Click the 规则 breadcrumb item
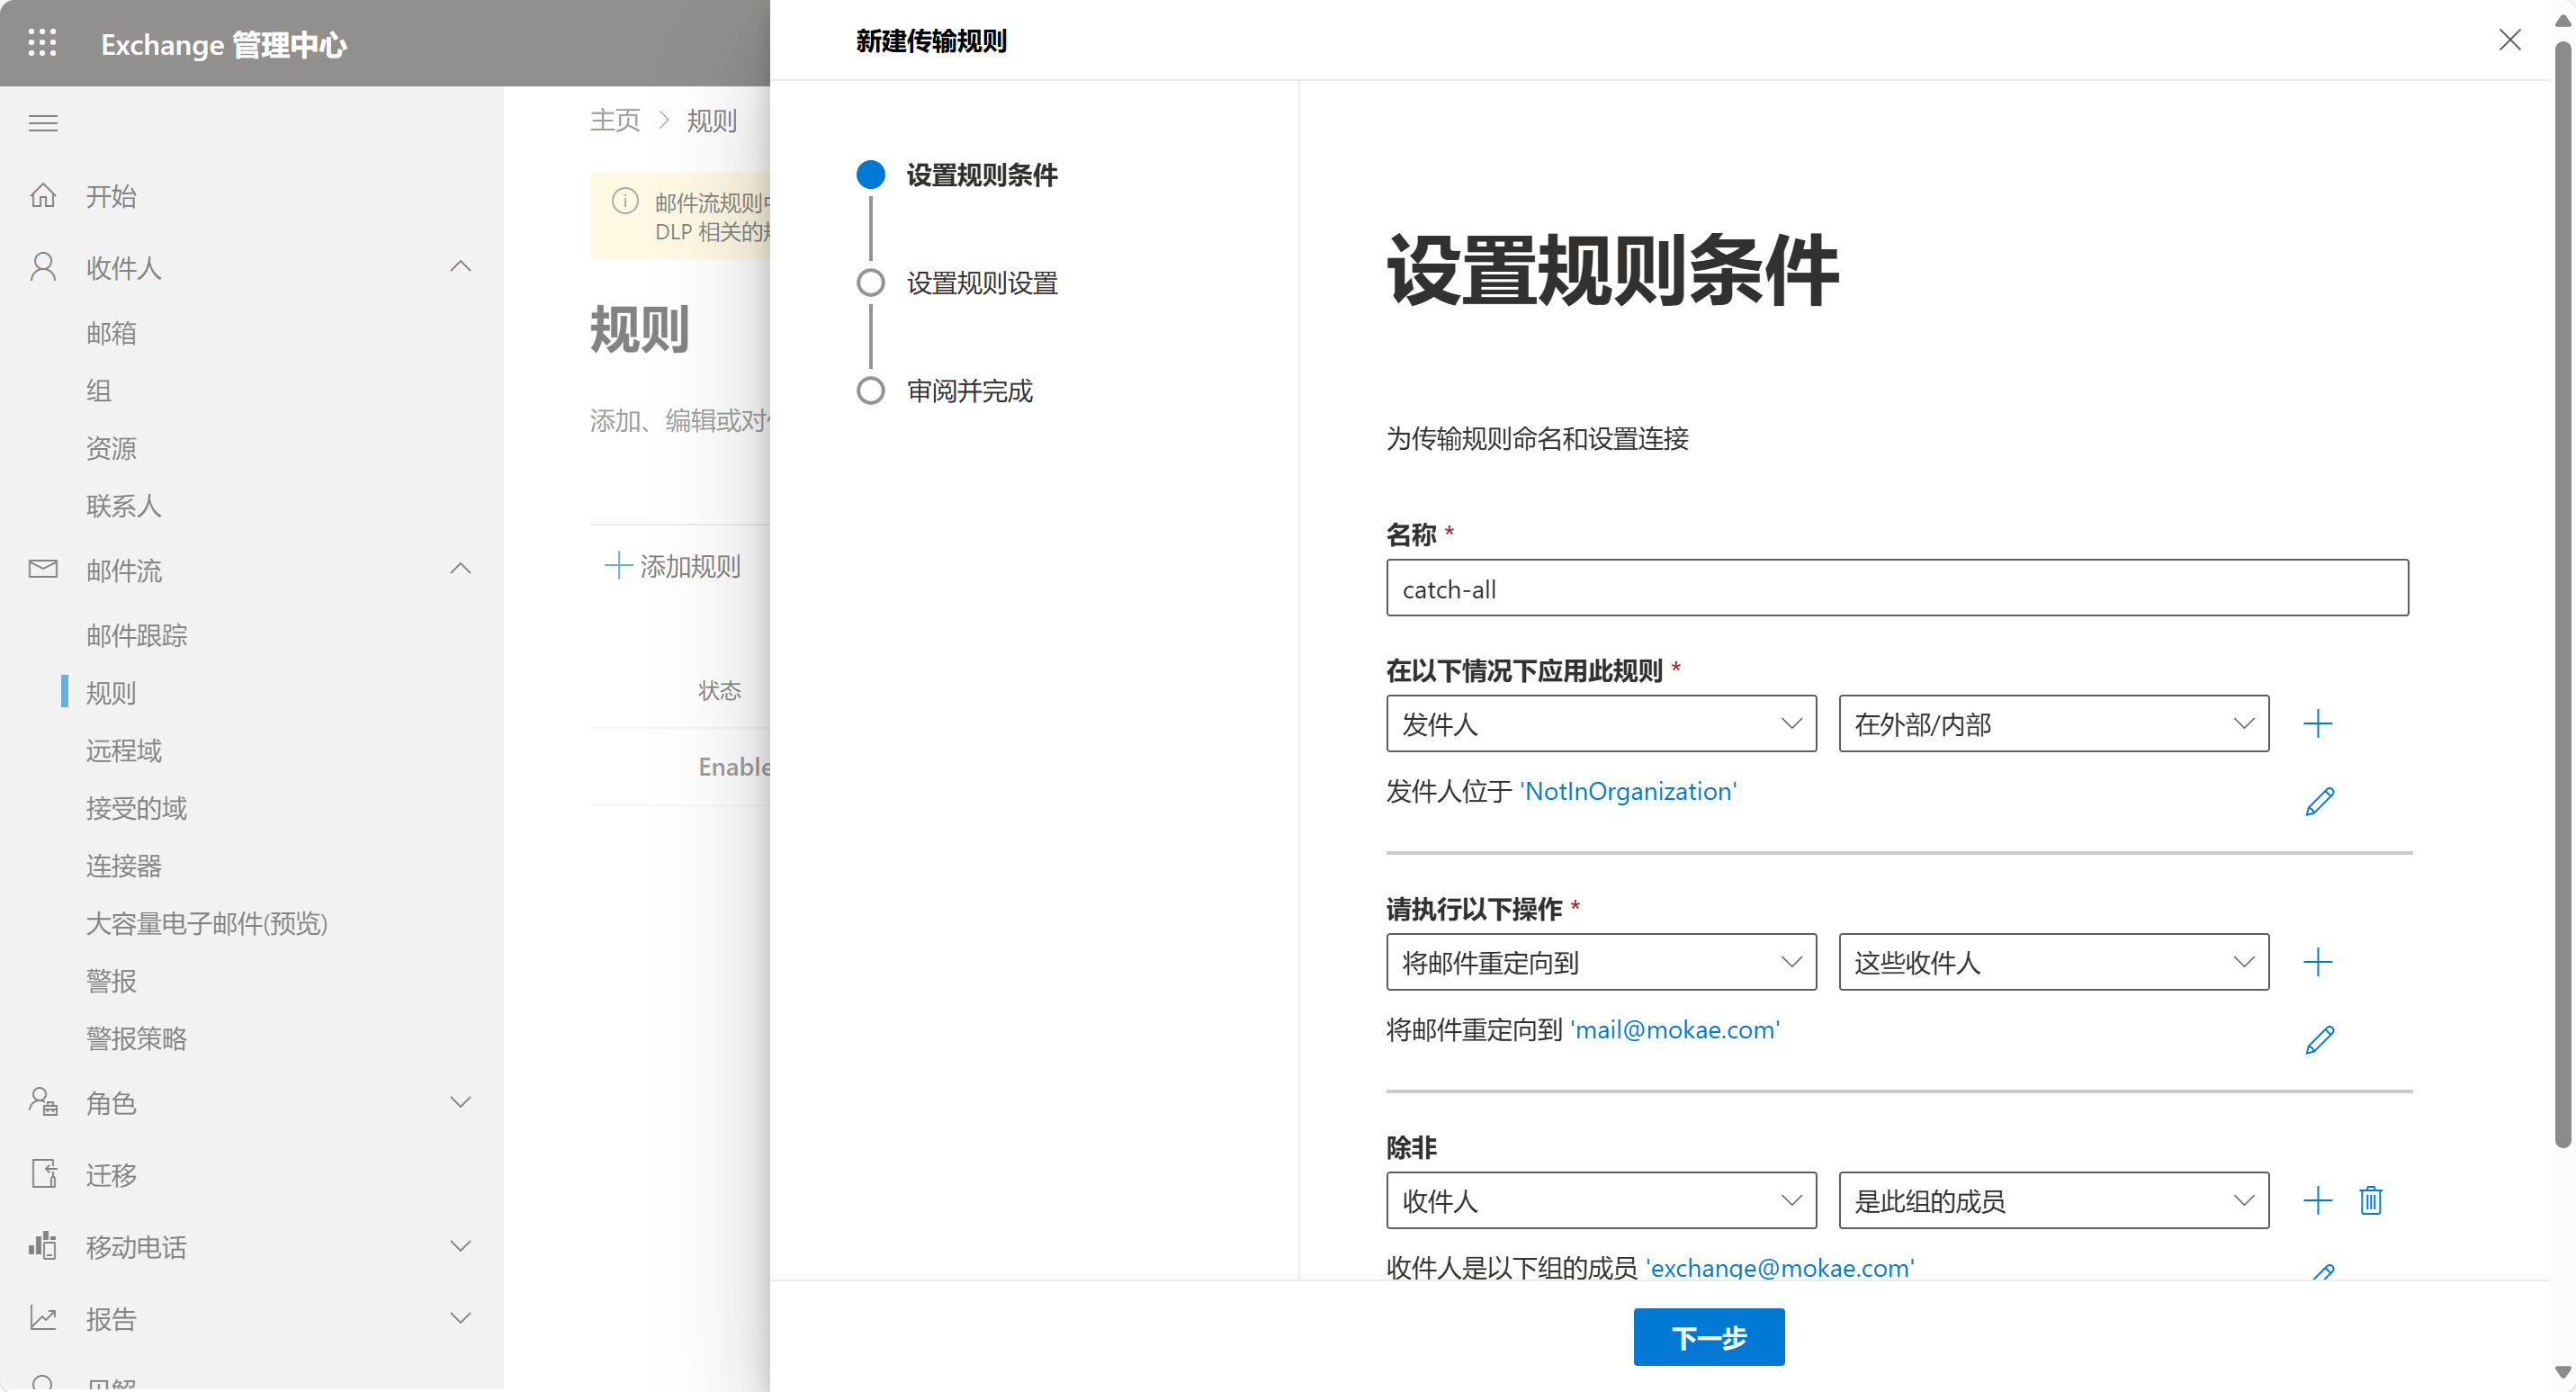The width and height of the screenshot is (2576, 1392). (711, 121)
